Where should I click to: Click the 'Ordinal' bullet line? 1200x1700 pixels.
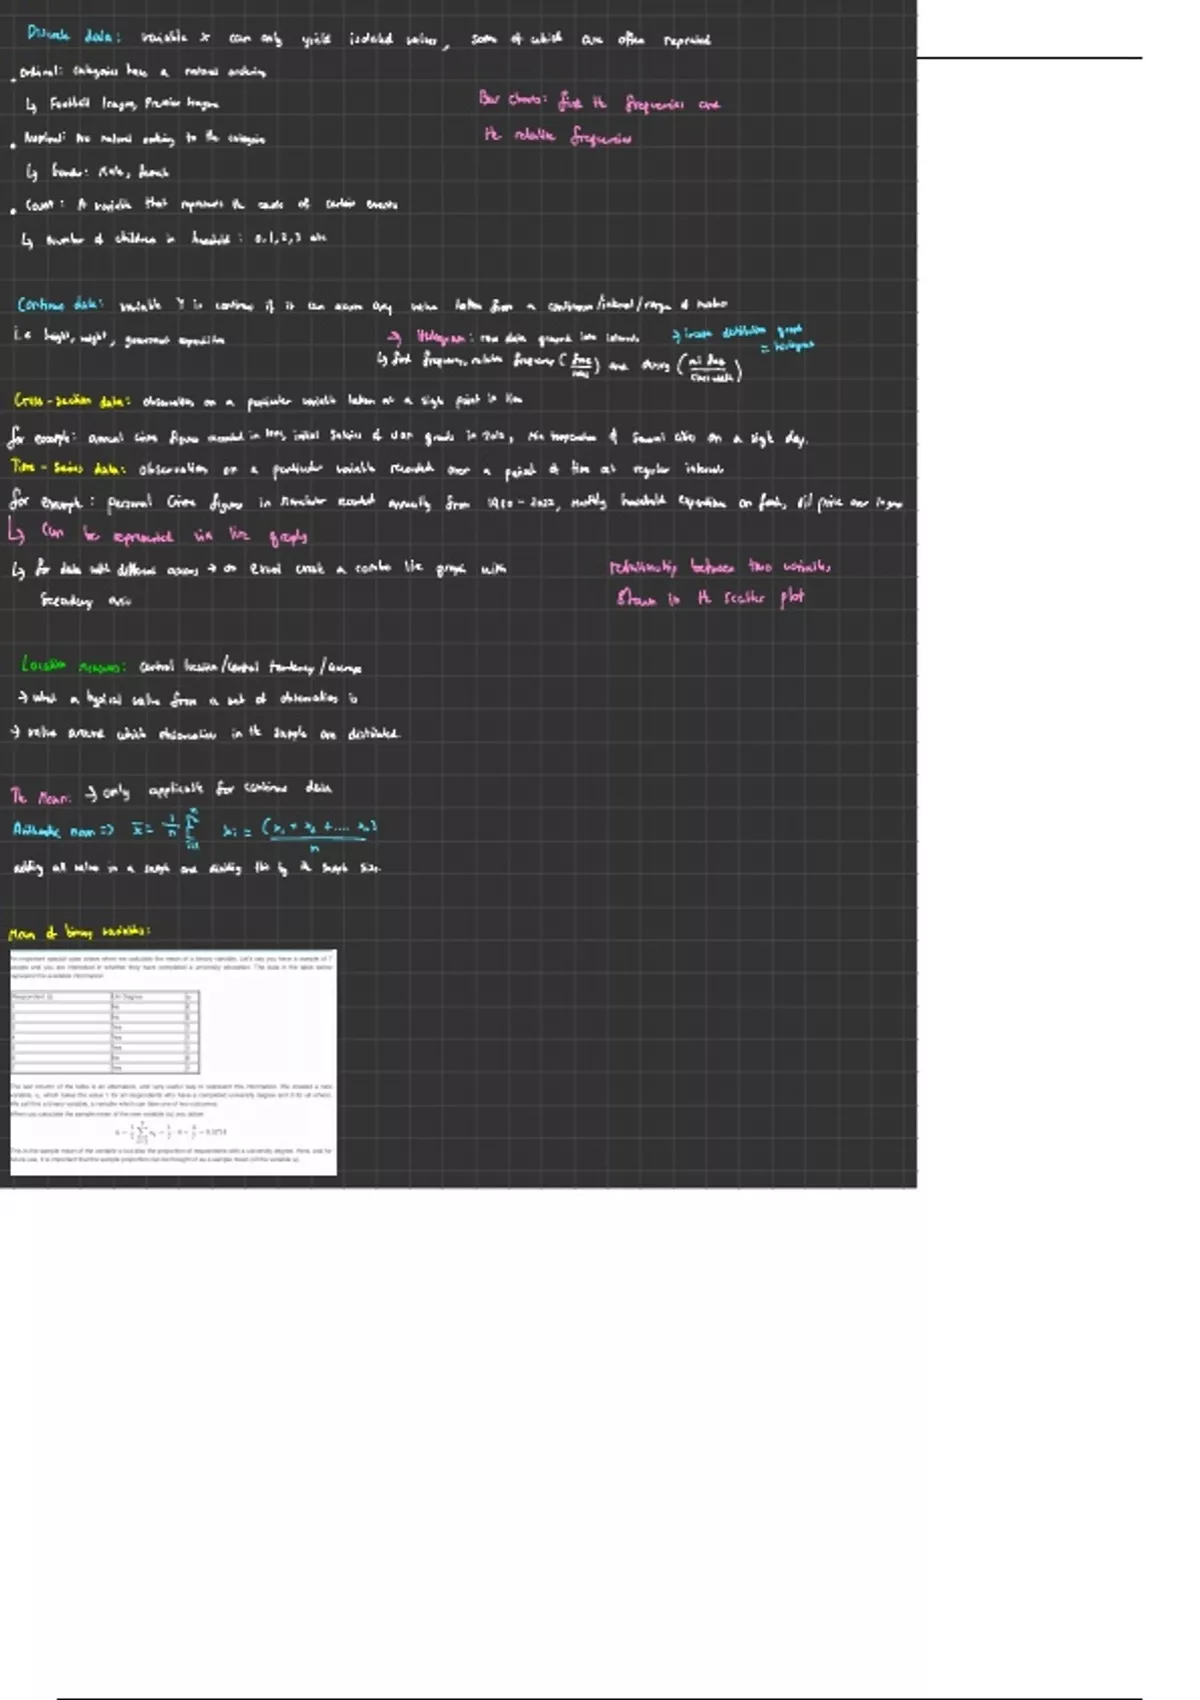142,72
